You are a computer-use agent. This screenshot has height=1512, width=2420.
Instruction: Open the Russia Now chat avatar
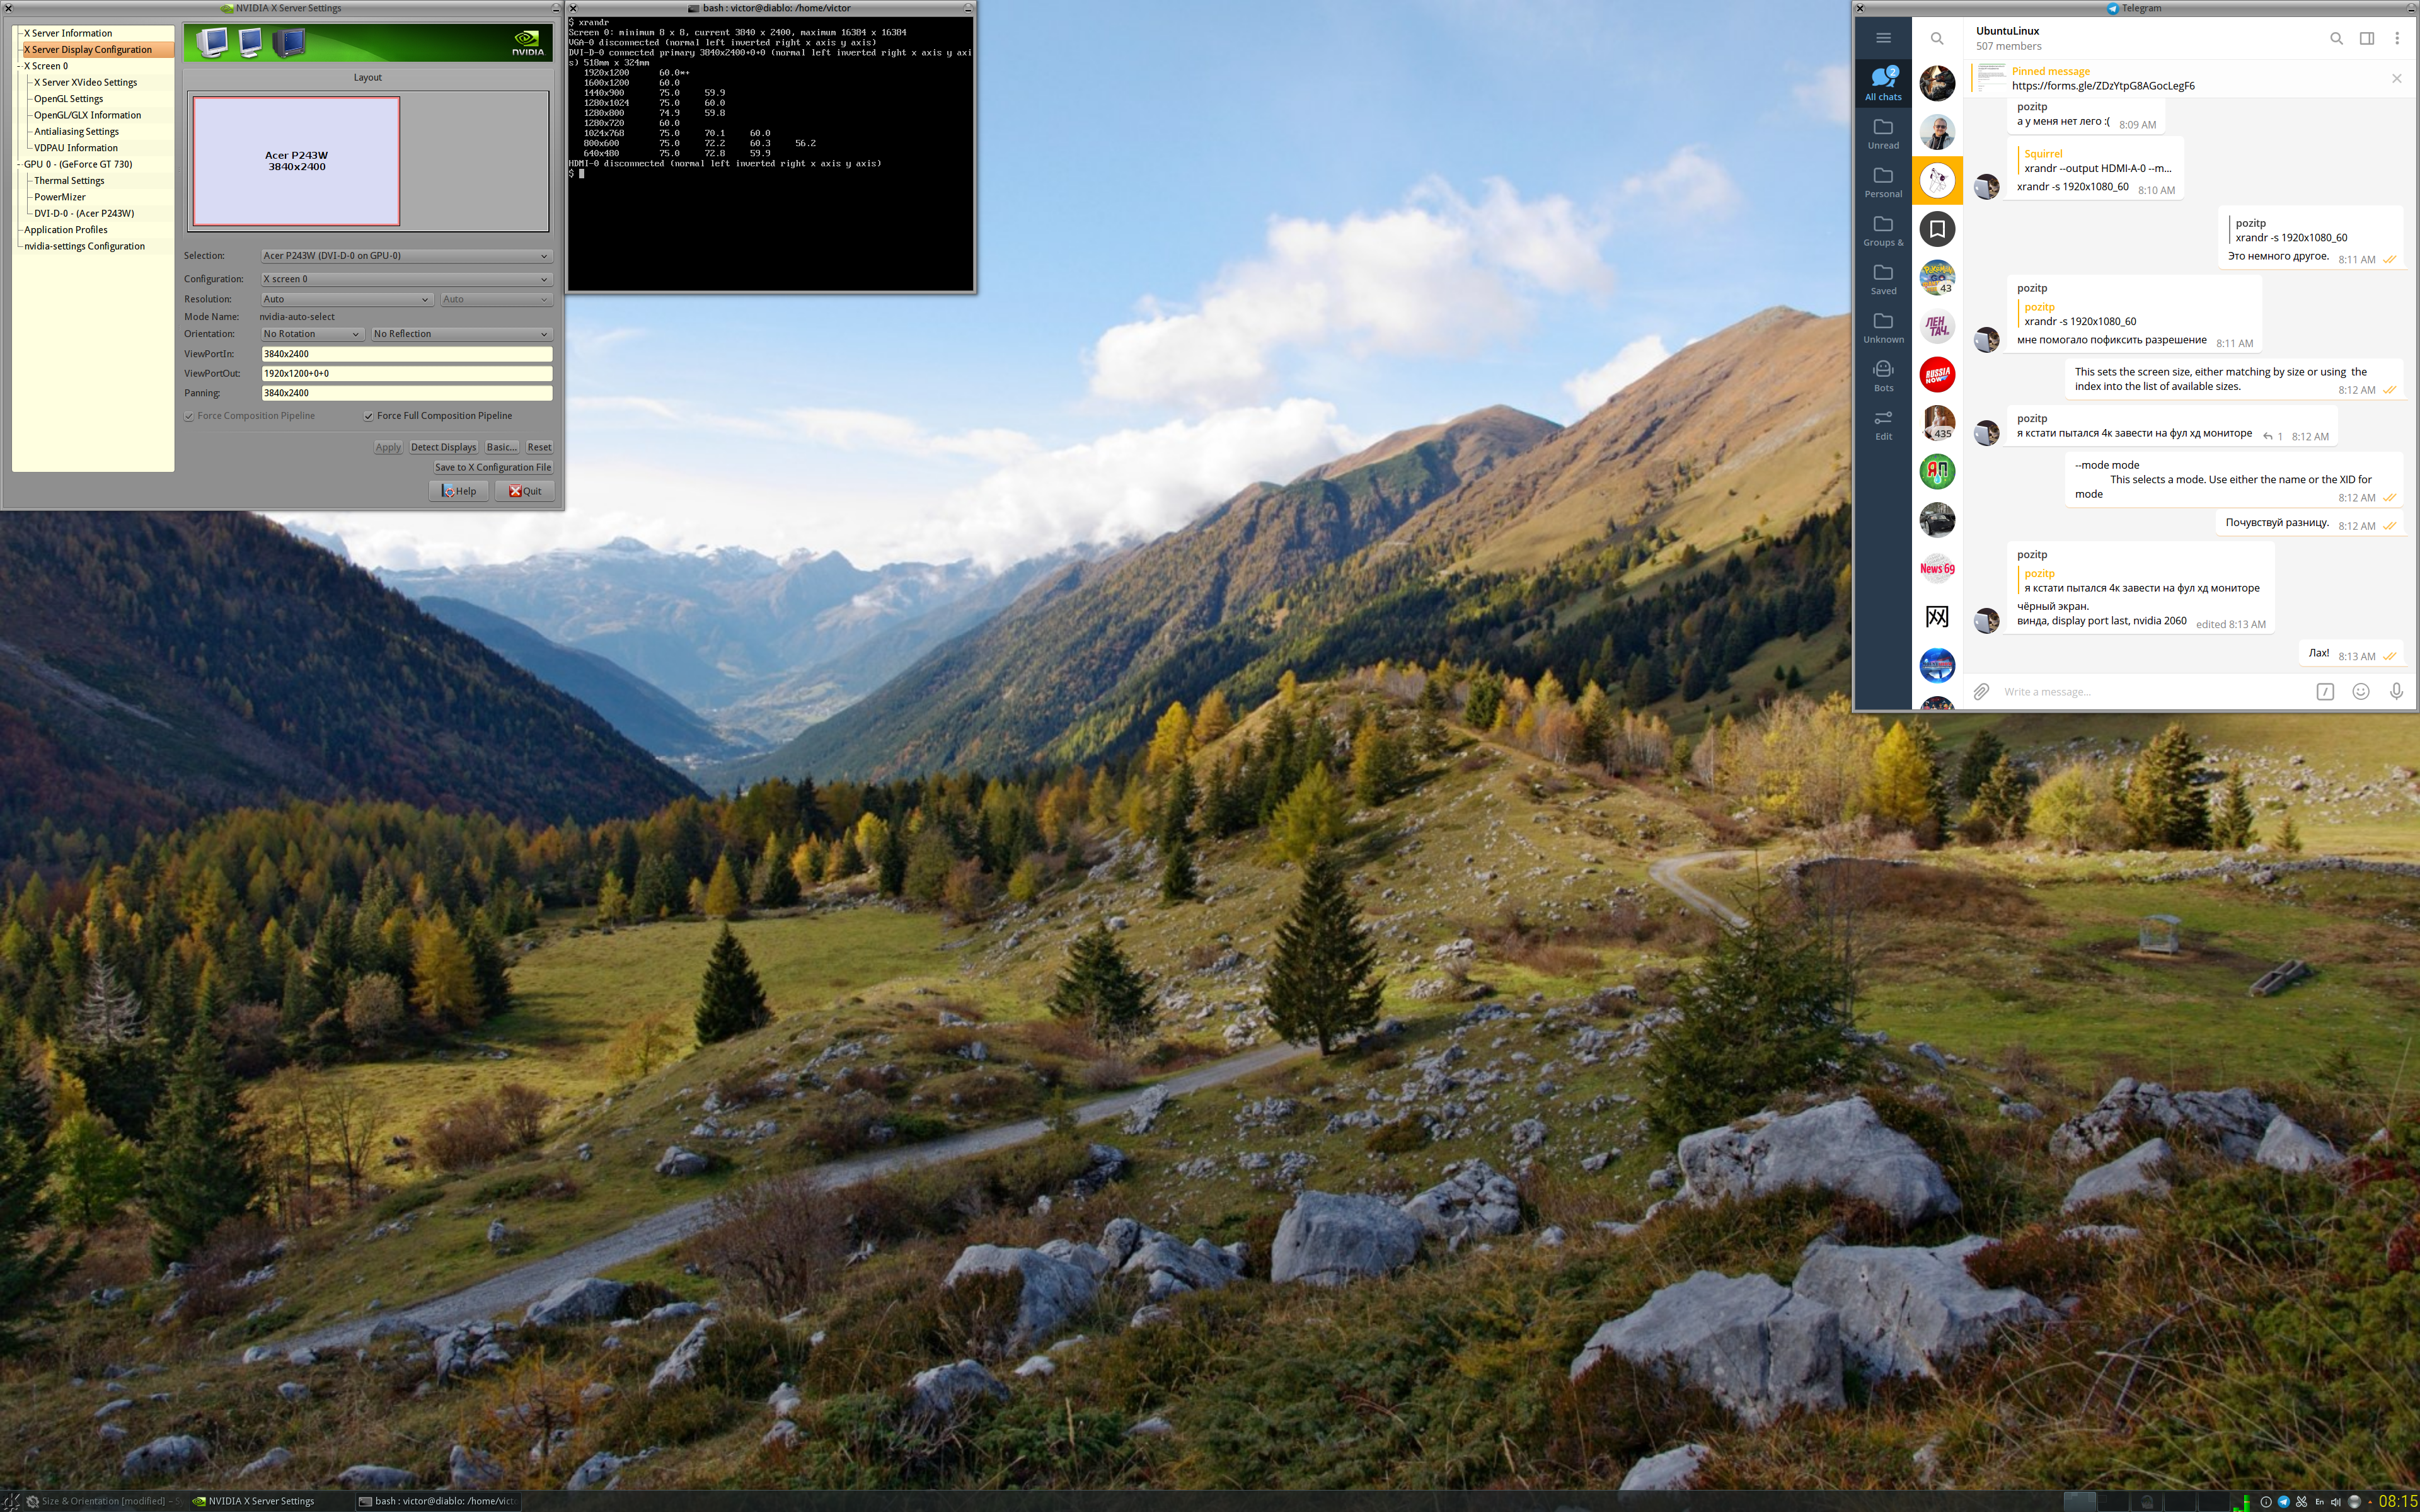coord(1937,375)
